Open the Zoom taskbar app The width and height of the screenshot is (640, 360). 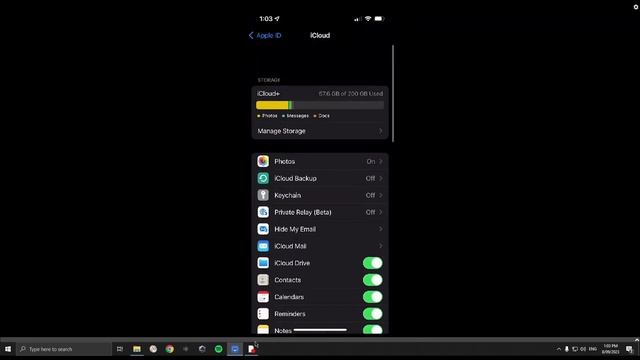235,349
